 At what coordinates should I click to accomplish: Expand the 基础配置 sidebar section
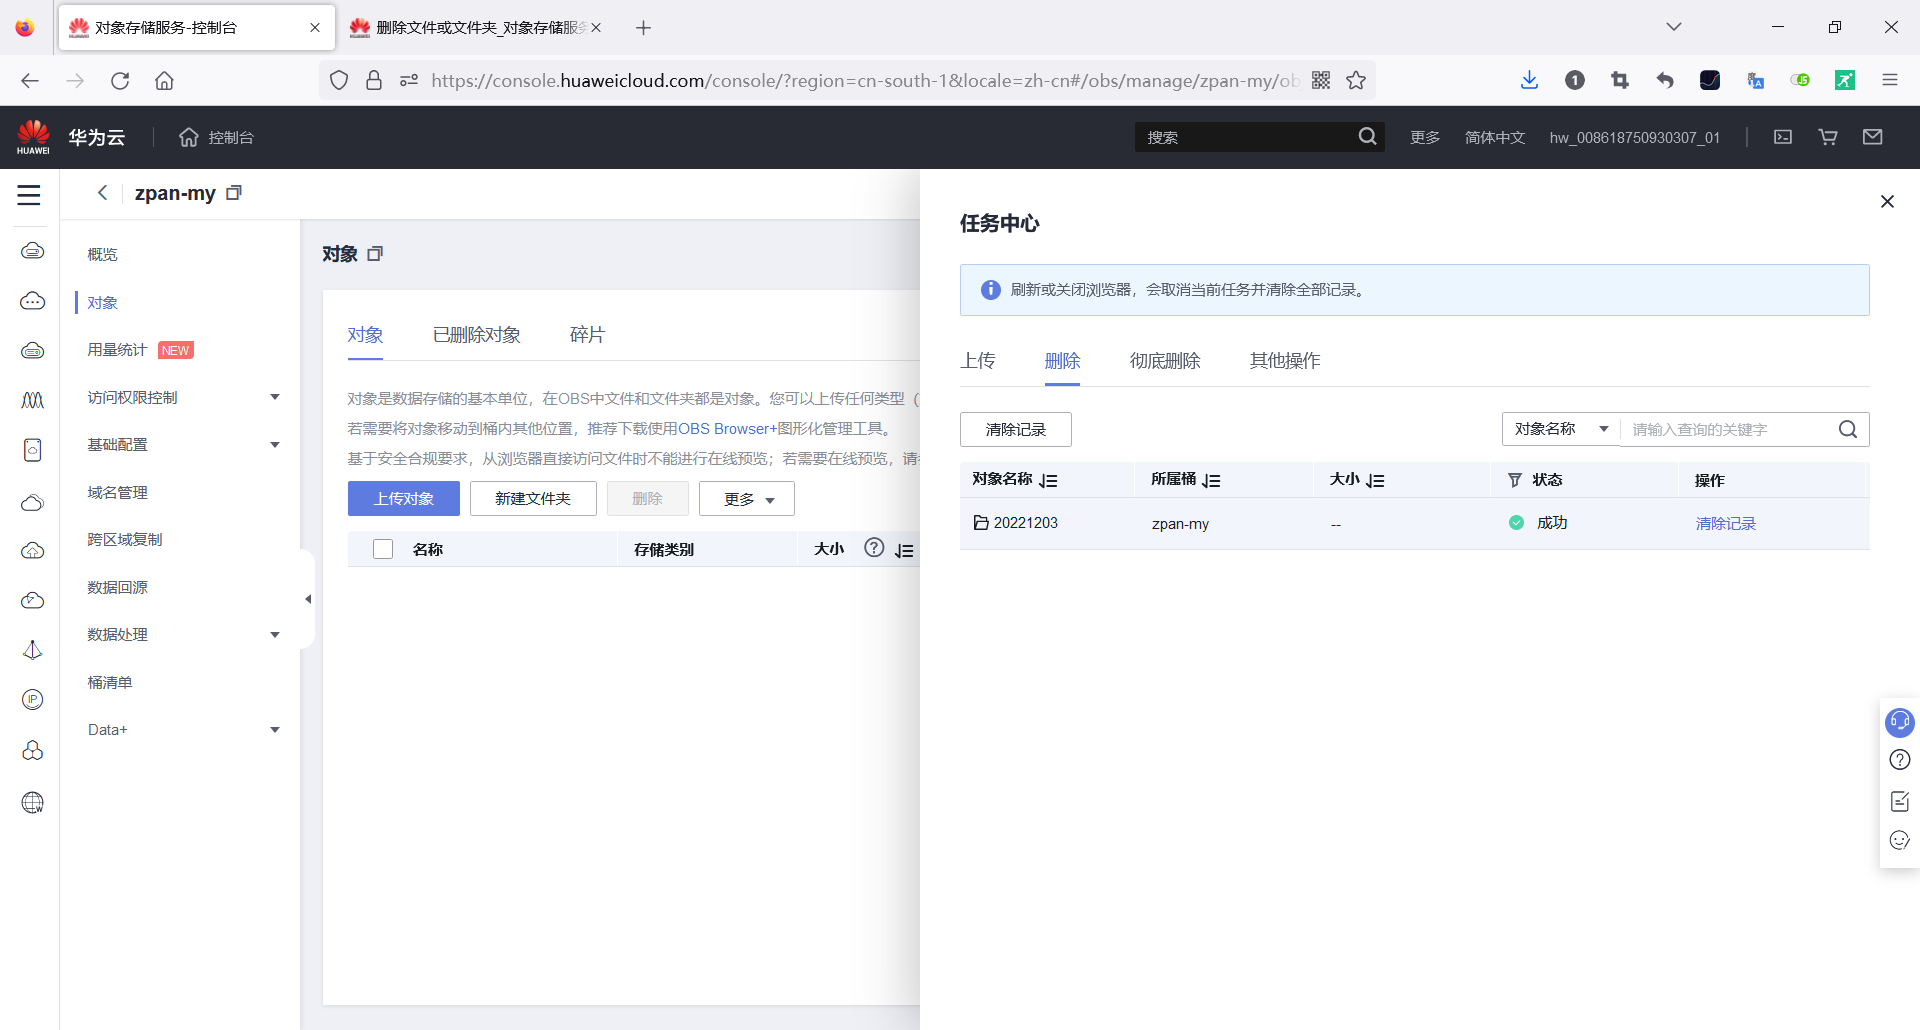coord(117,444)
